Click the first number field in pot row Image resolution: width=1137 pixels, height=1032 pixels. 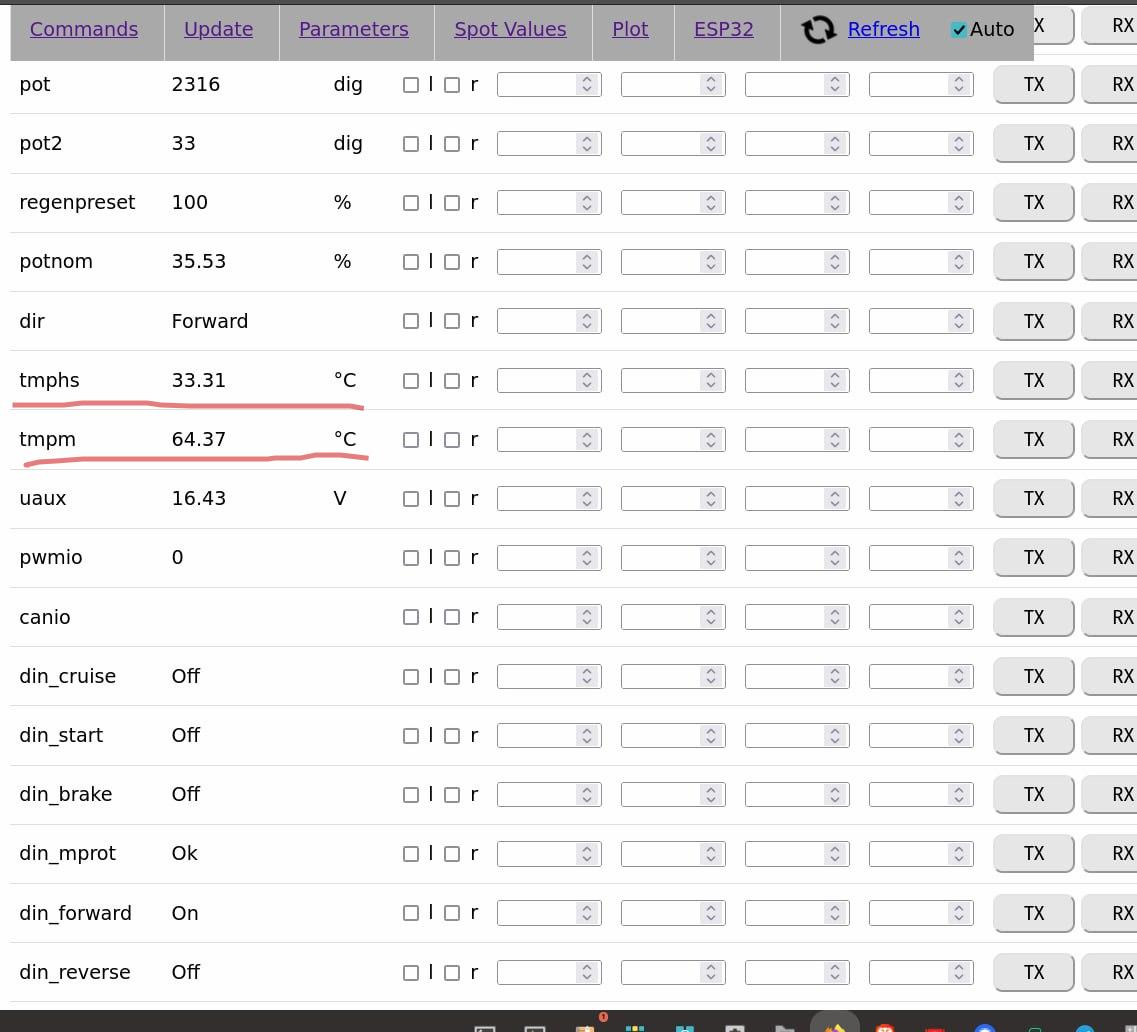tap(537, 85)
